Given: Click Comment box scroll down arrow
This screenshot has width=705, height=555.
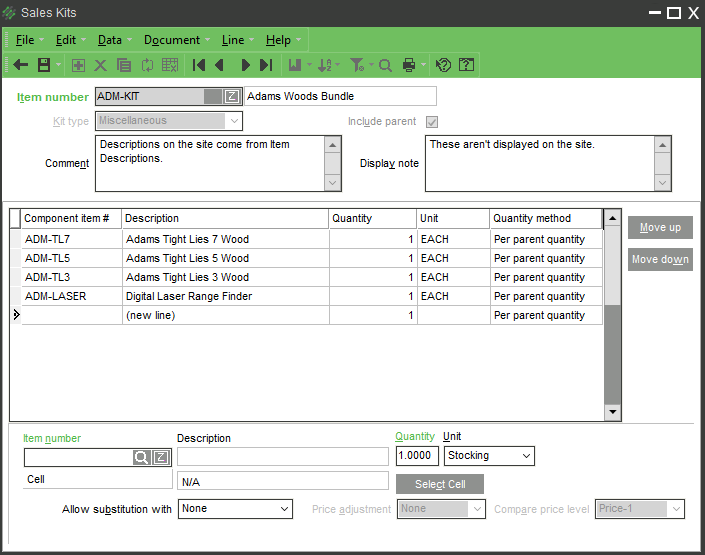Looking at the screenshot, I should [332, 183].
